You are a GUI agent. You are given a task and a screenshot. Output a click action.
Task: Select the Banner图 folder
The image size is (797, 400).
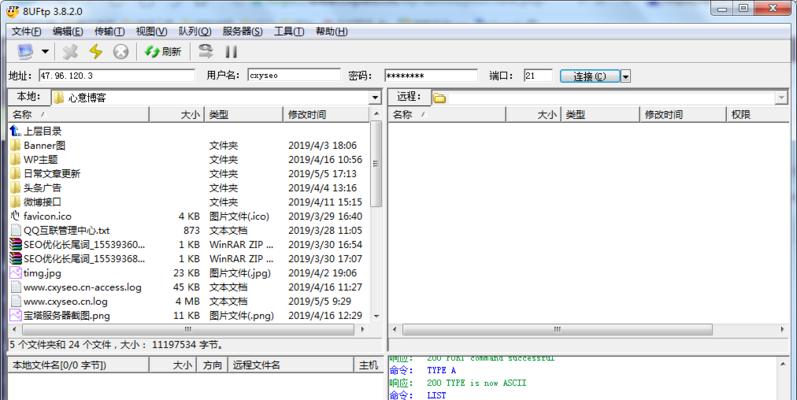tap(38, 145)
